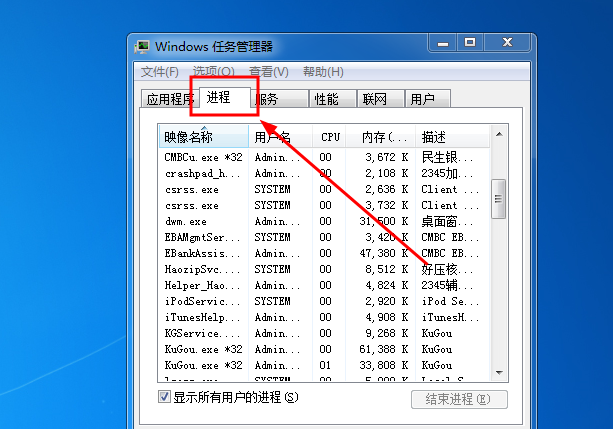Screen dimensions: 613x429
Task: Click the 31,500 K memory value
Action: coord(384,221)
